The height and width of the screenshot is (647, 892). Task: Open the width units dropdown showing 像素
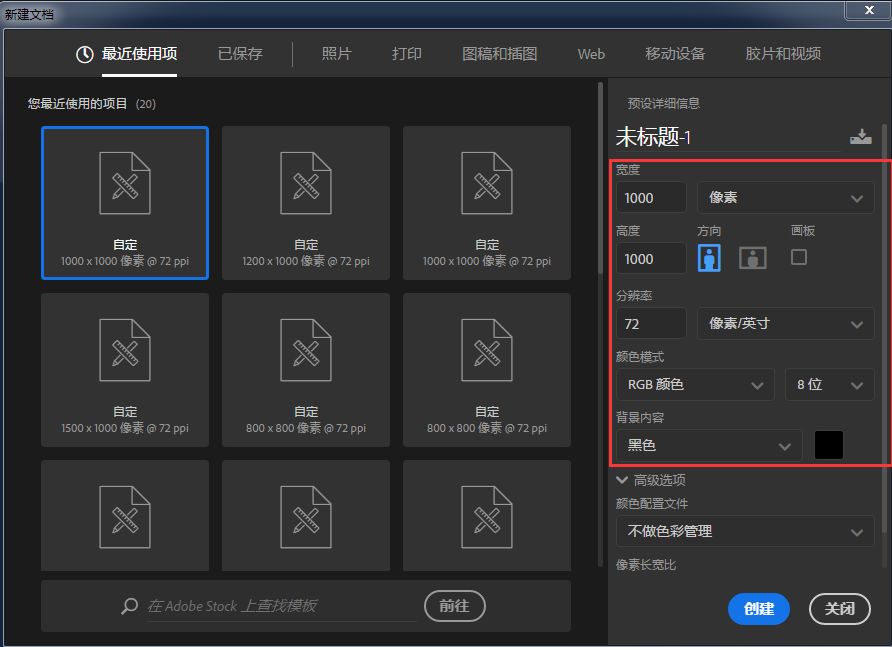[785, 198]
